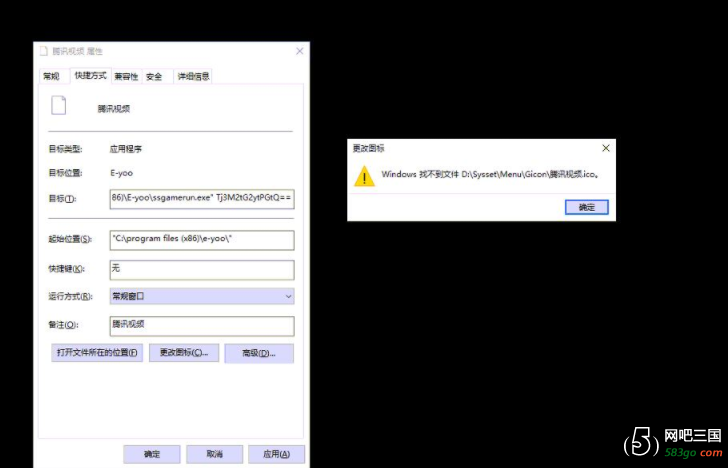Click 打开文件所在的位置 button

point(97,353)
